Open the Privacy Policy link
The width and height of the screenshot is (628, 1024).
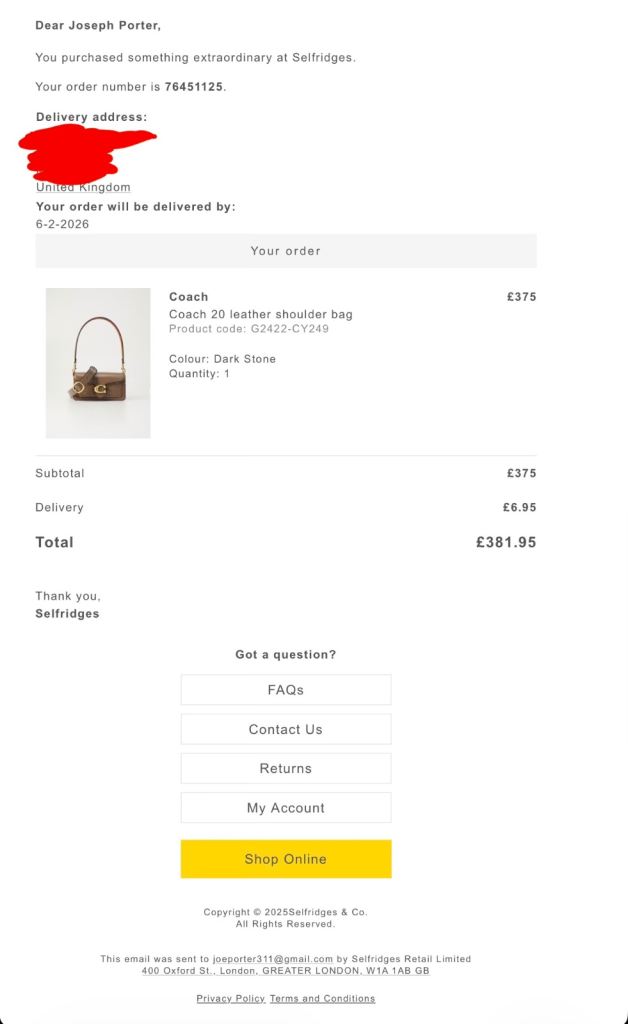pos(230,998)
